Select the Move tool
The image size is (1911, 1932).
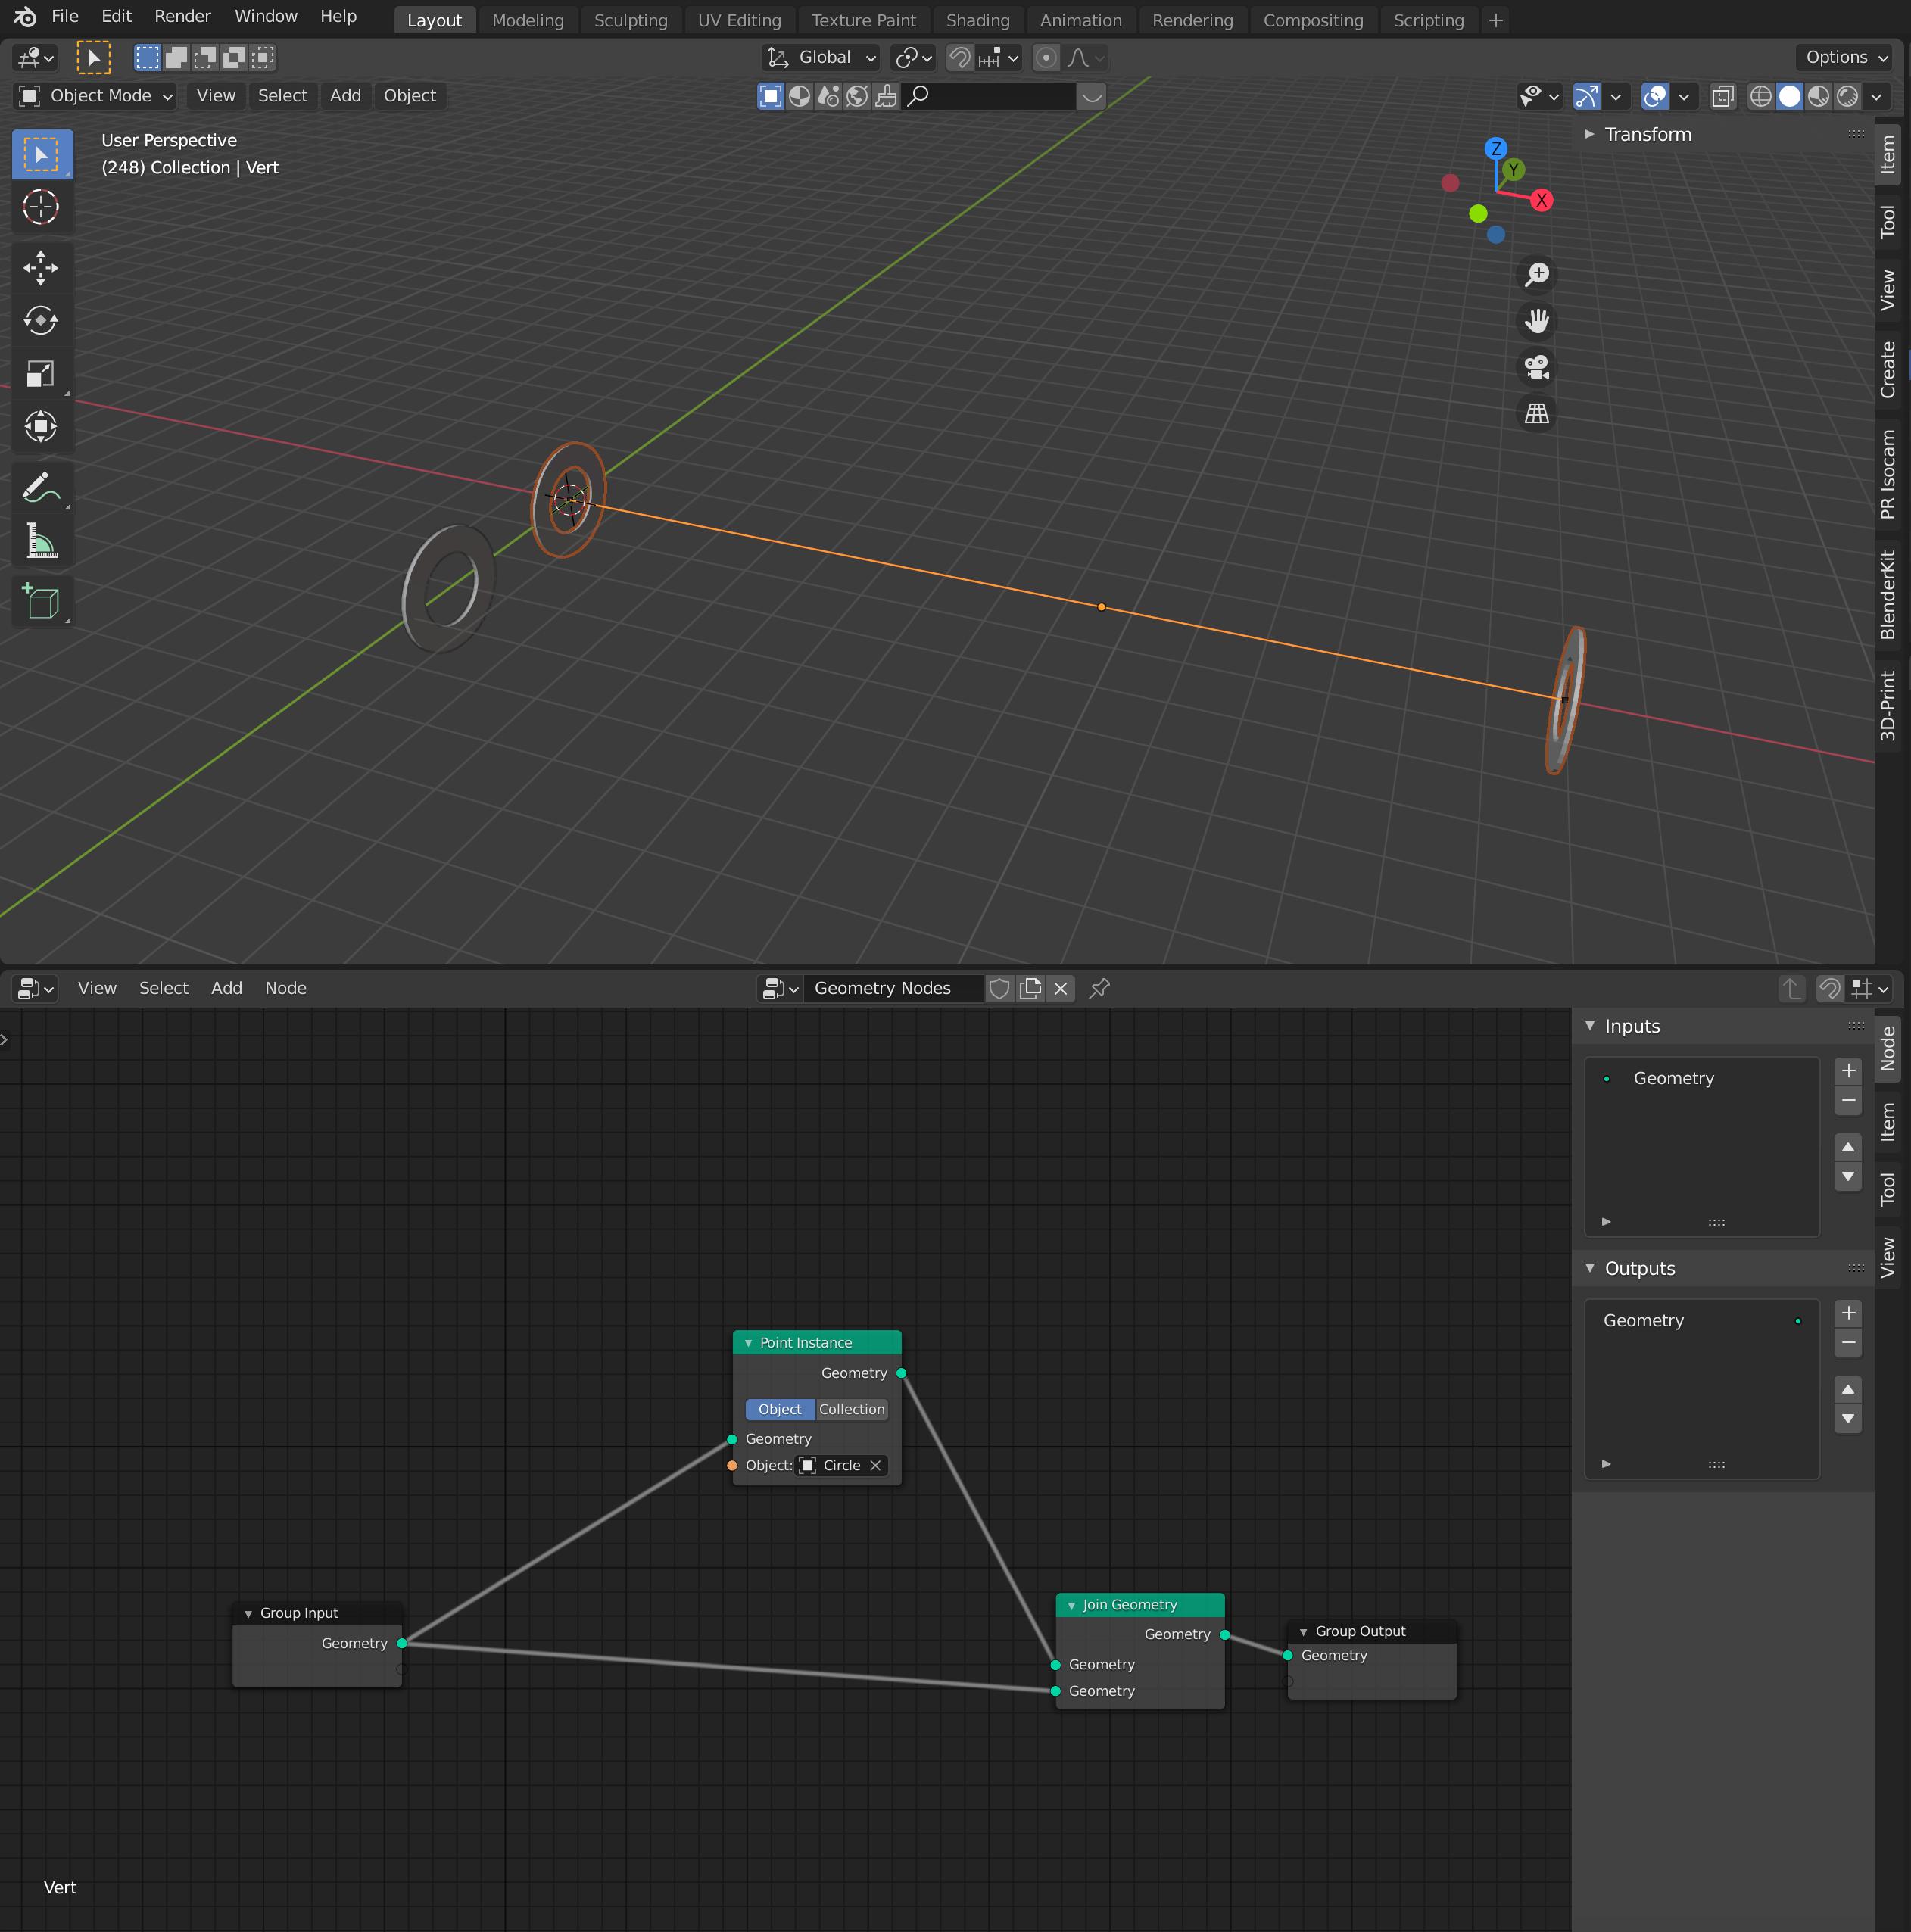coord(41,267)
